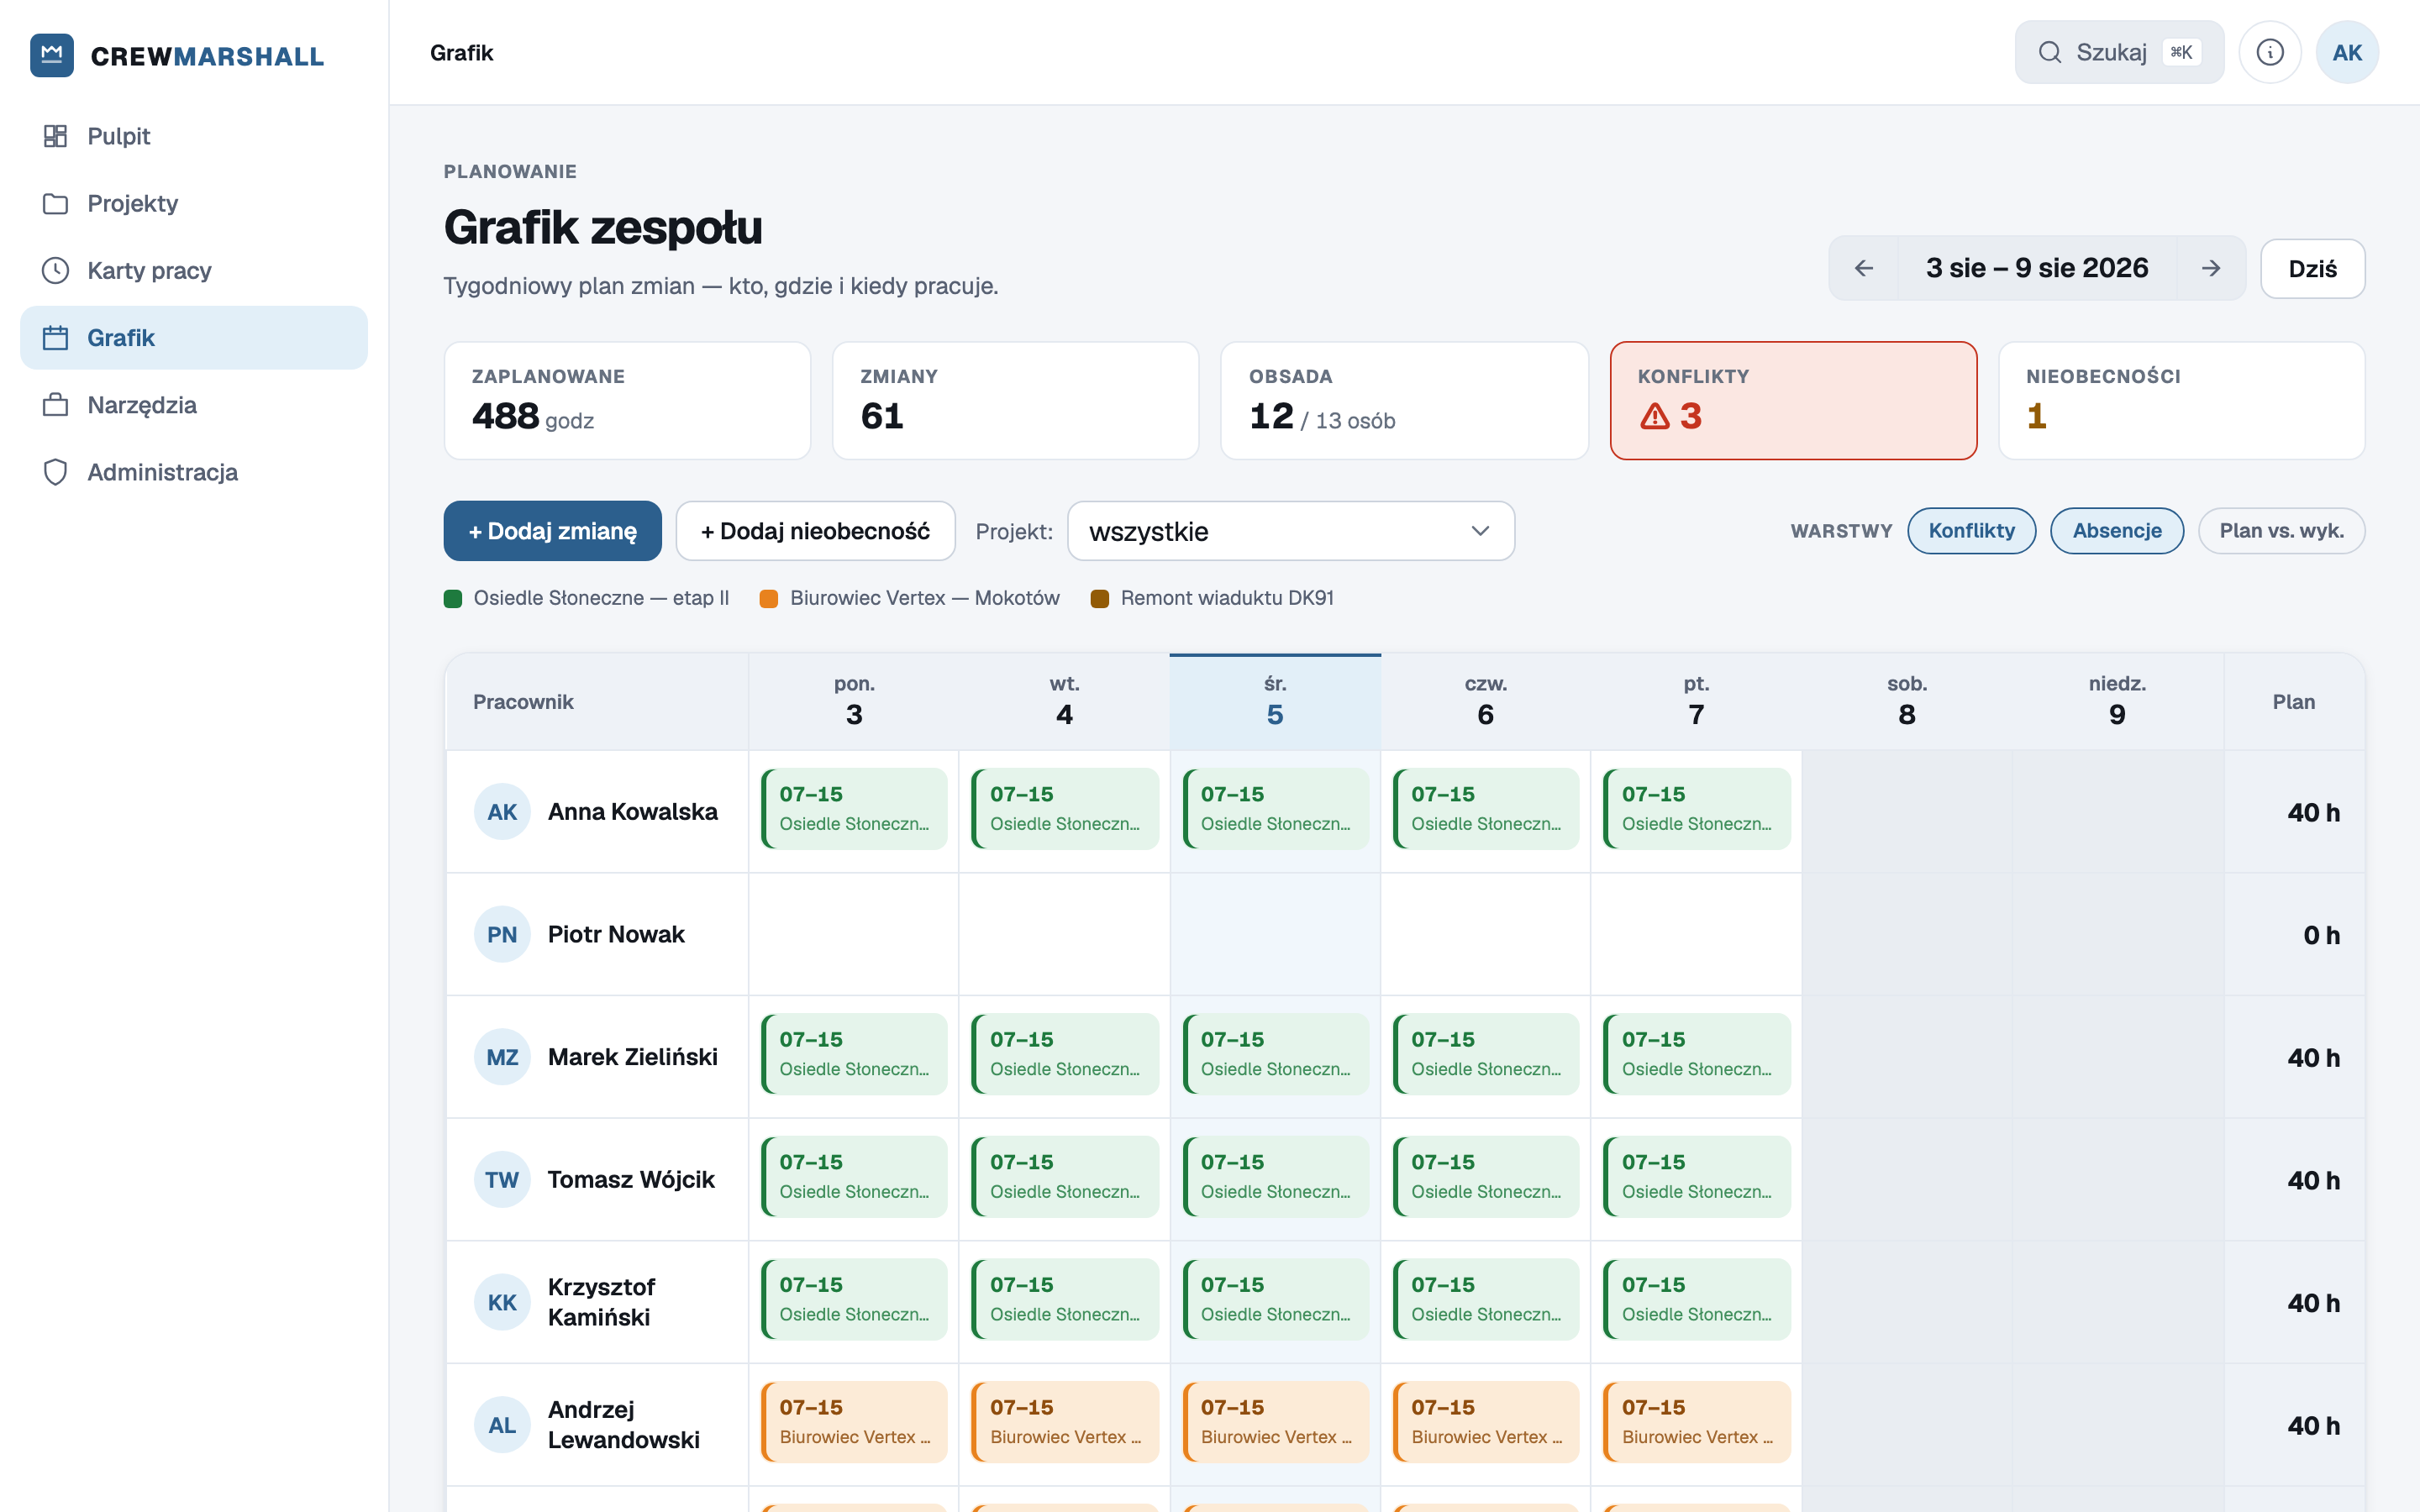Open the info circle icon
The height and width of the screenshot is (1512, 2420).
click(2270, 52)
